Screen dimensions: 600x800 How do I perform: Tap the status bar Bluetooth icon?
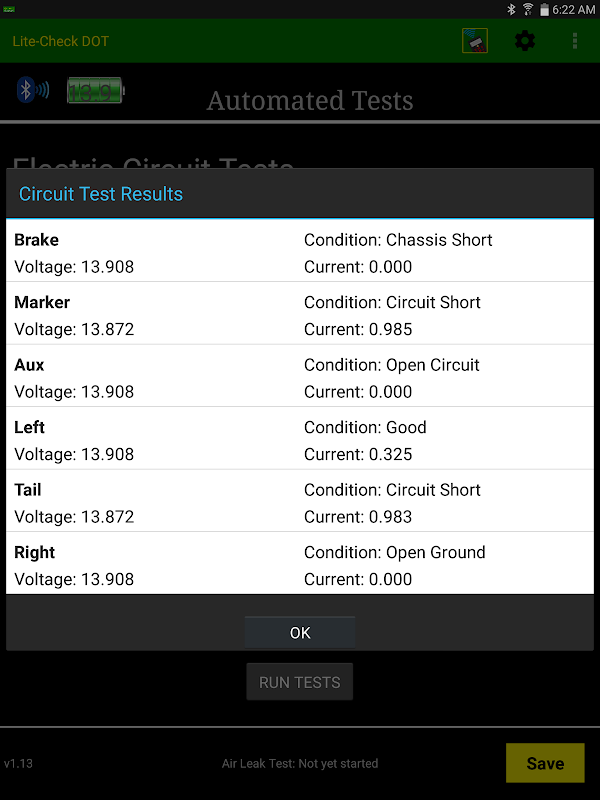click(511, 9)
